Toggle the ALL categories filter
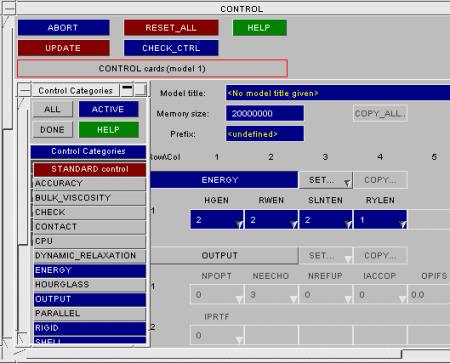This screenshot has width=450, height=363. point(52,109)
